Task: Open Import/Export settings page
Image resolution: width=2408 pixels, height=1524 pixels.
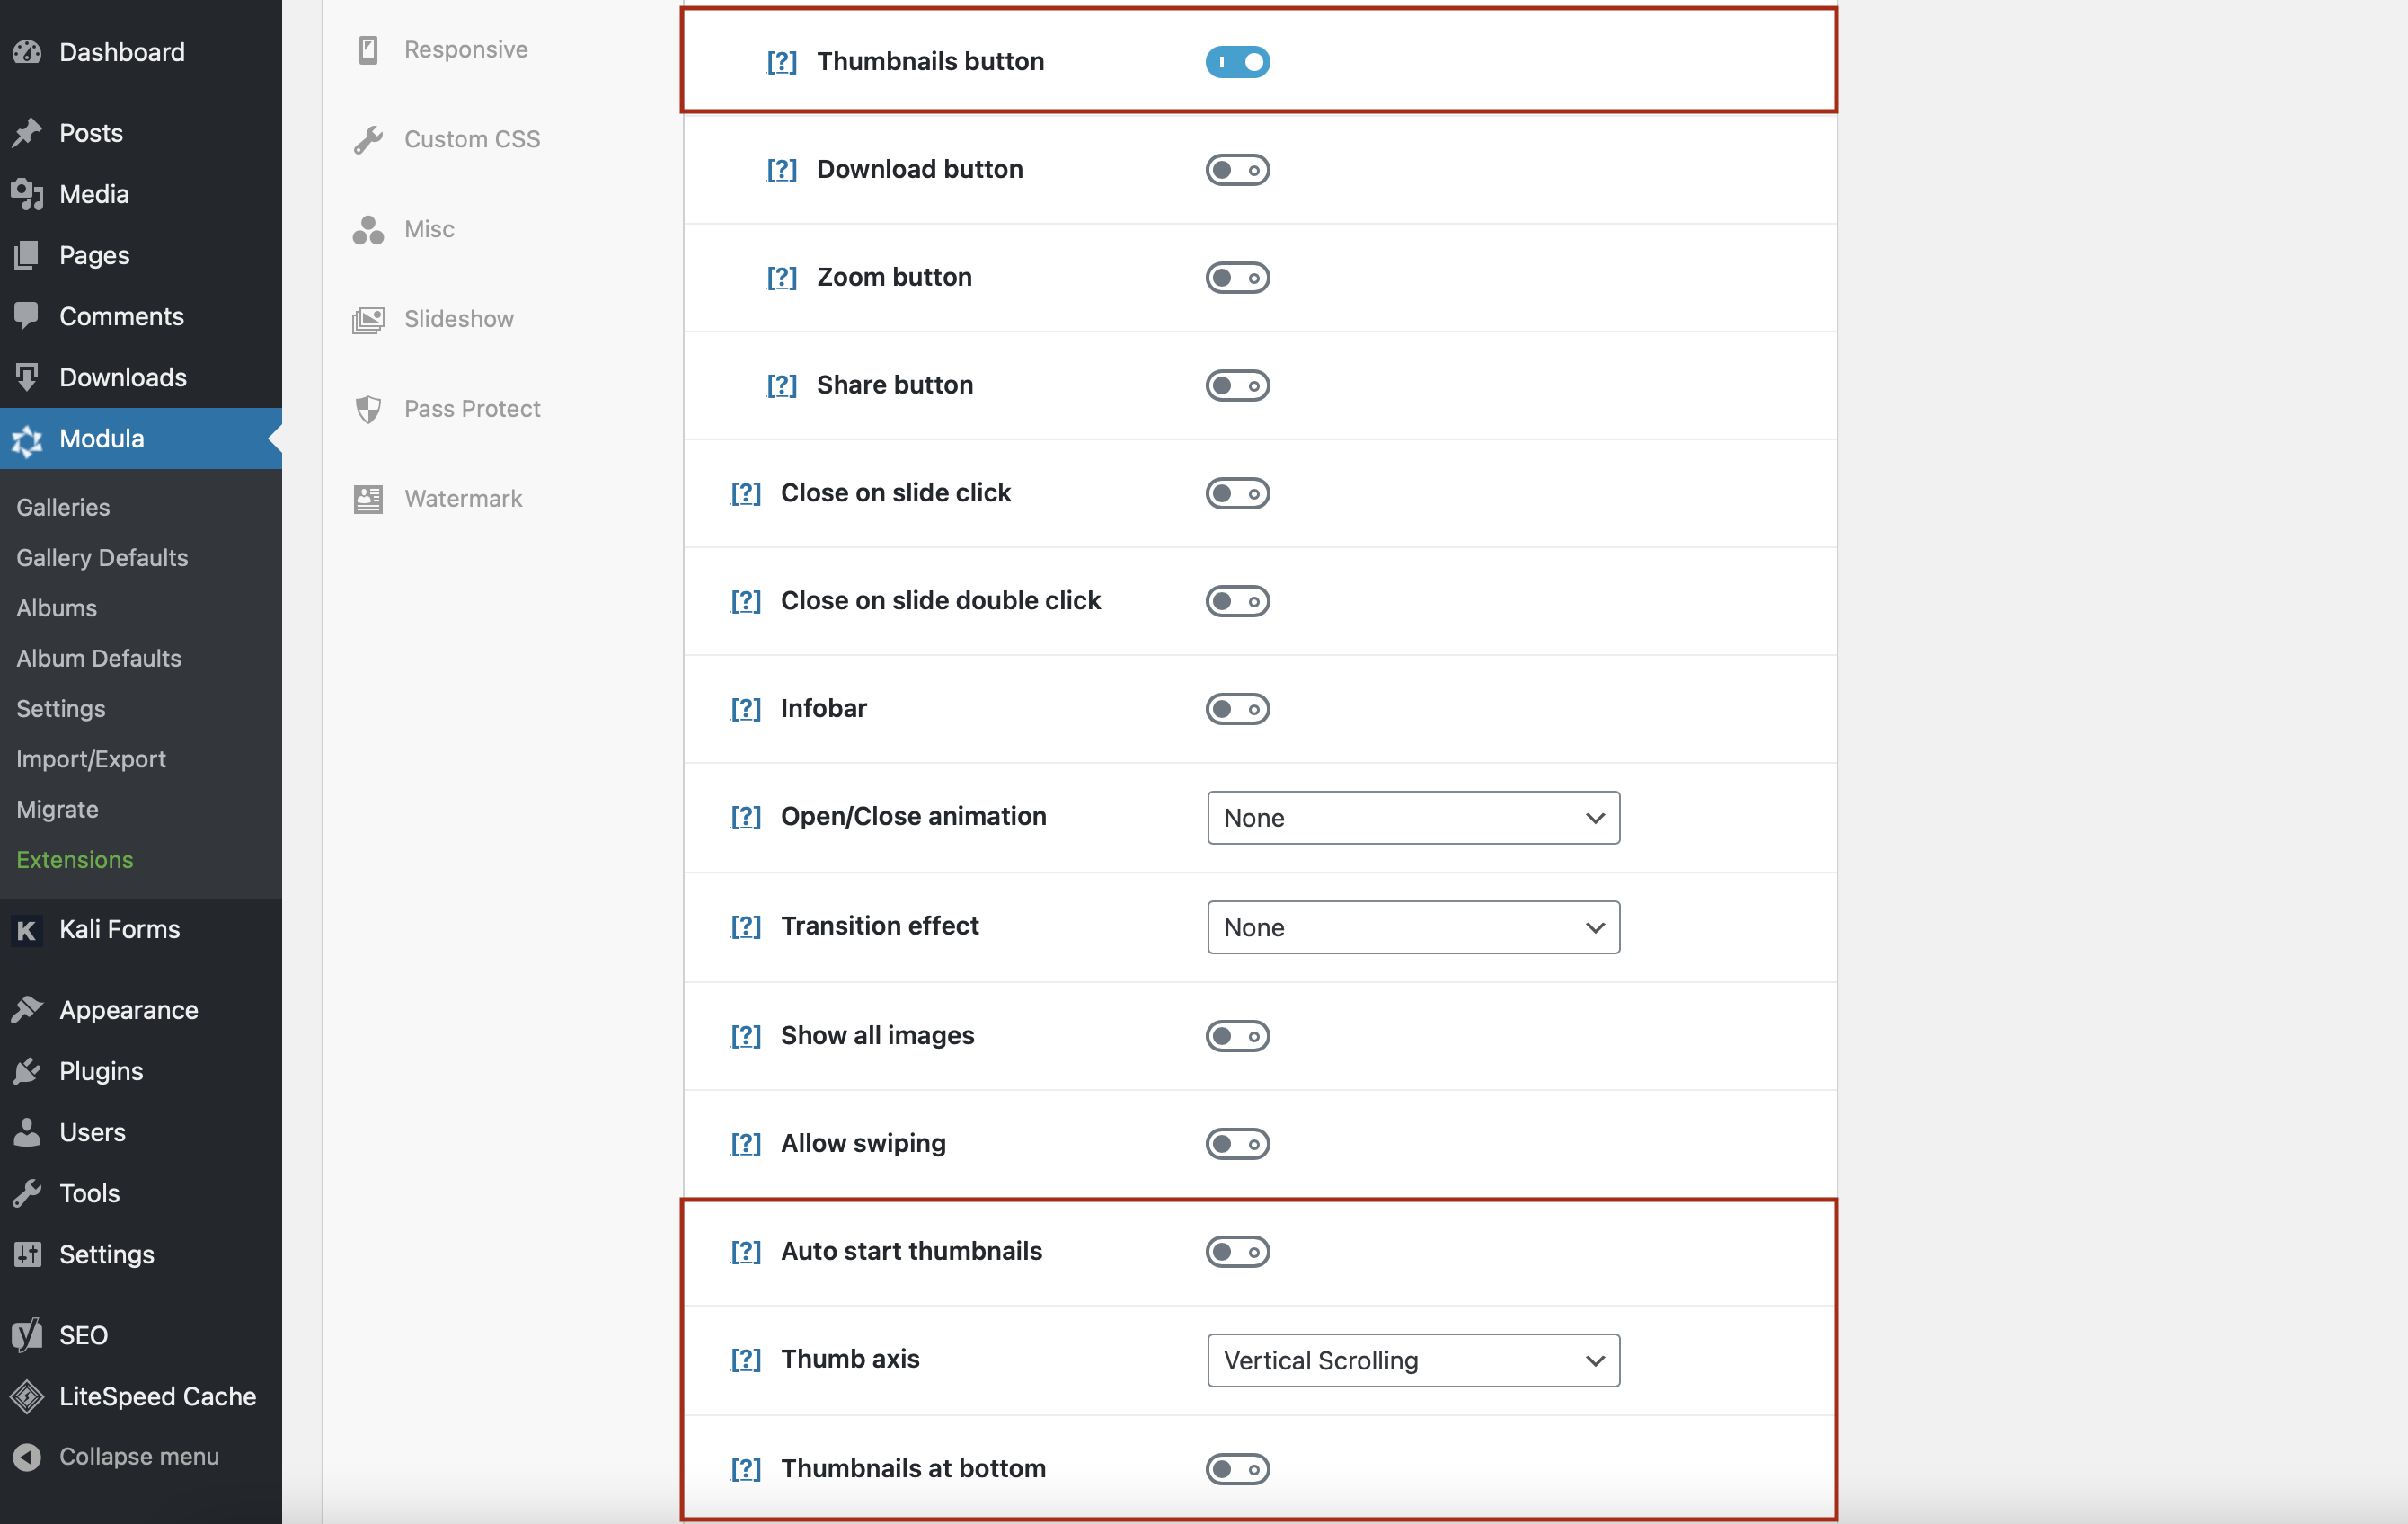Action: tap(90, 758)
